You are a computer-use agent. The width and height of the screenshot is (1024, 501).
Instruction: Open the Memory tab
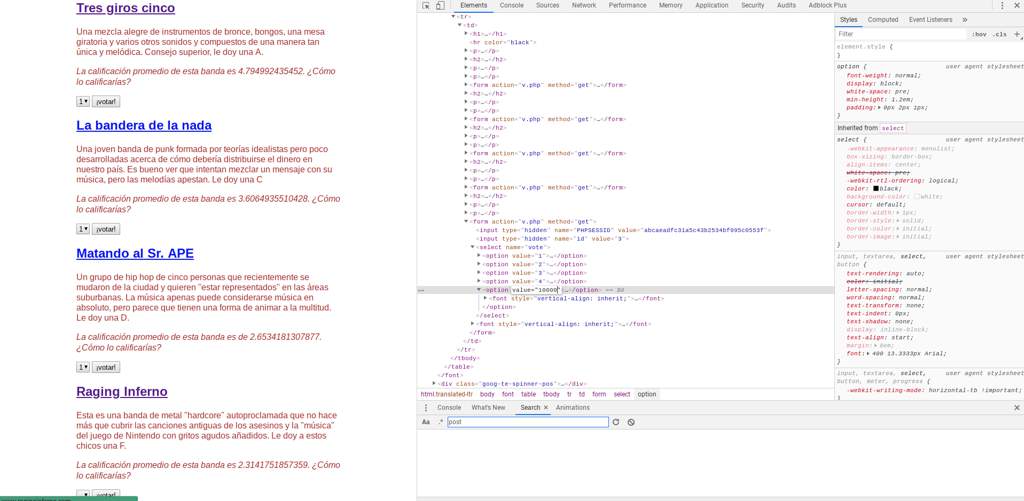coord(671,5)
